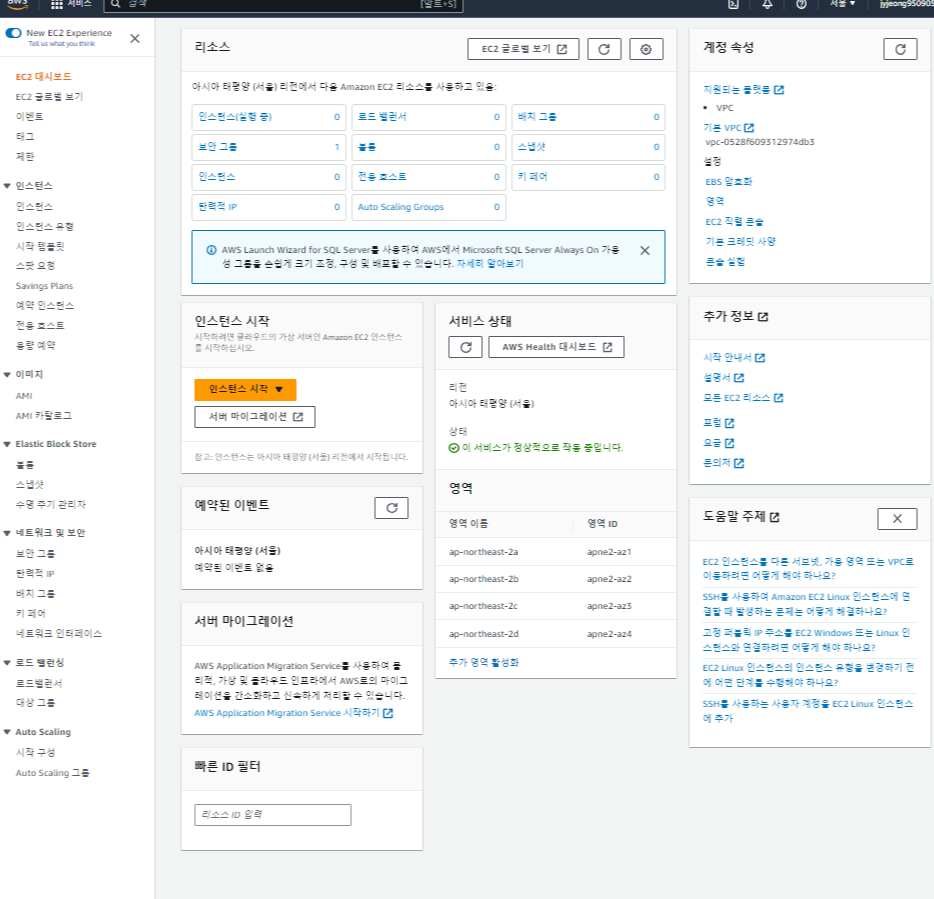Collapse the 로드 밸런싱 sidebar section
934x899 pixels.
coord(7,663)
